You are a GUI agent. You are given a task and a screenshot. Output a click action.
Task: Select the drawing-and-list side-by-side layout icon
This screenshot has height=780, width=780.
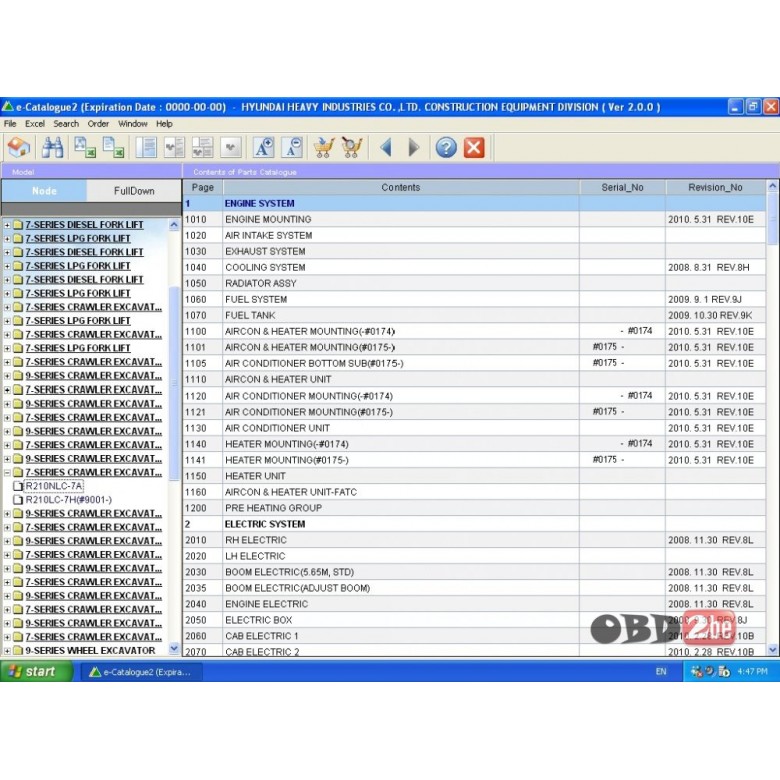(x=174, y=147)
